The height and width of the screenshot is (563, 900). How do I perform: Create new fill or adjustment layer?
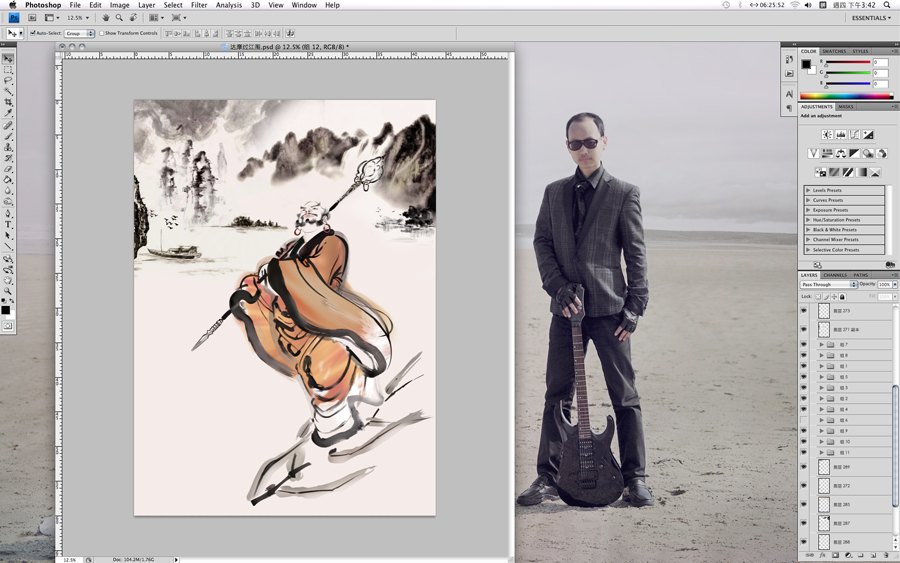pos(848,556)
